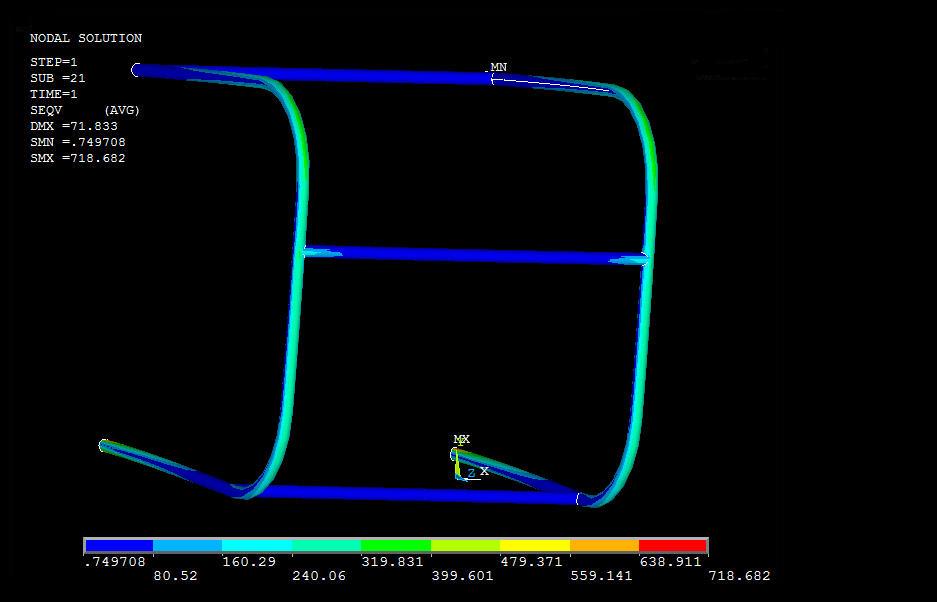Image resolution: width=937 pixels, height=602 pixels.
Task: Click the cyan legend color band
Action: coord(257,545)
